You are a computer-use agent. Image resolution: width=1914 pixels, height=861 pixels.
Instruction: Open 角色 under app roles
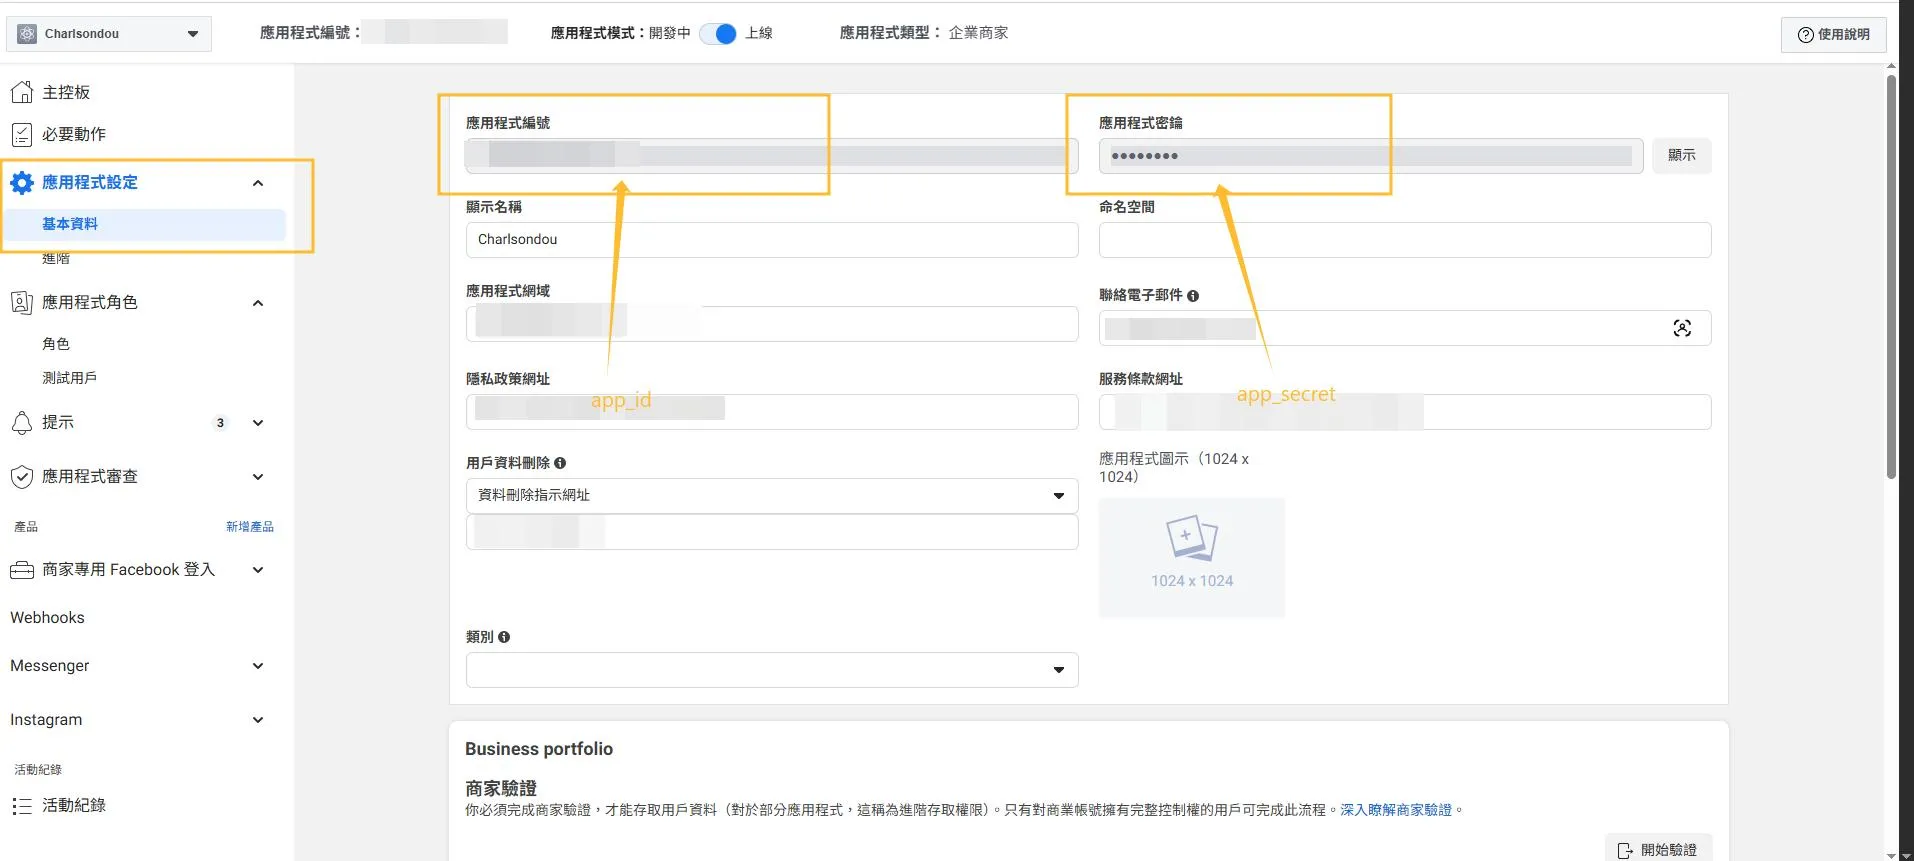56,344
